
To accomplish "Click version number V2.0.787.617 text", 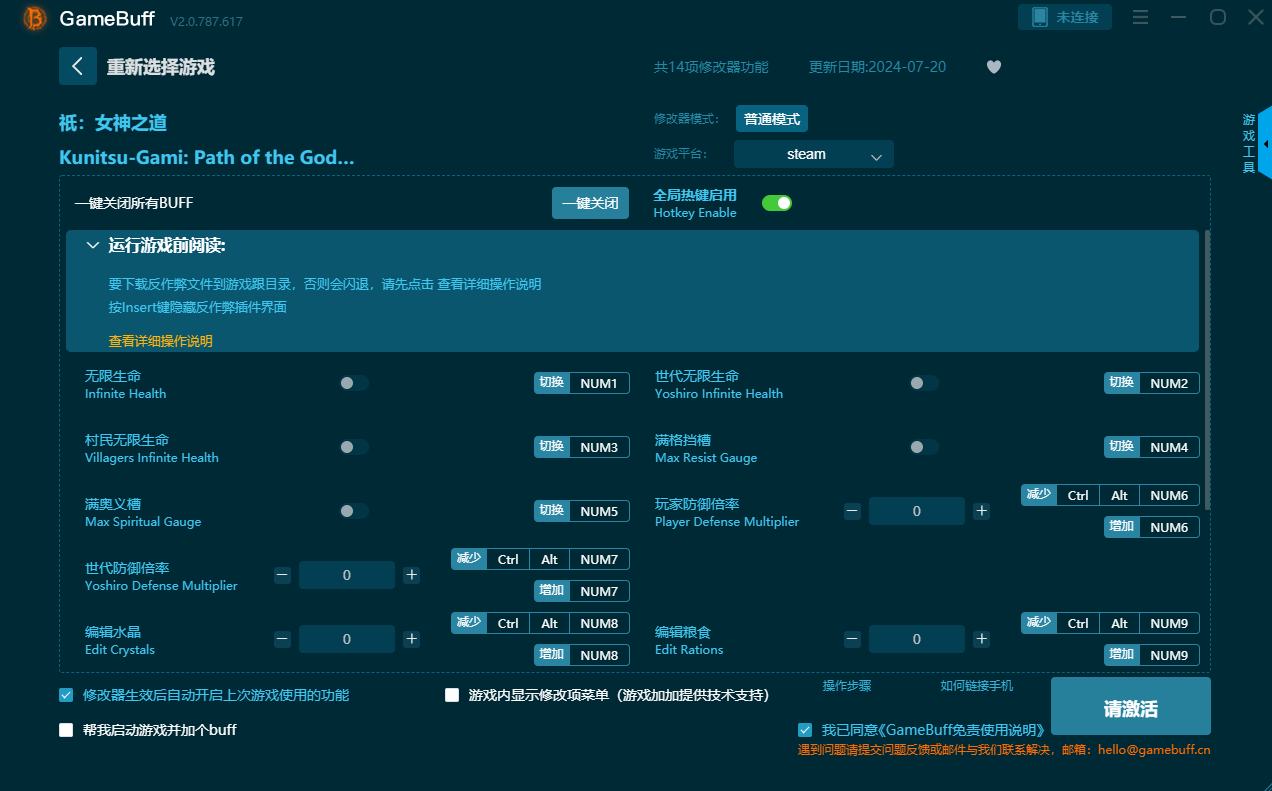I will pos(206,21).
